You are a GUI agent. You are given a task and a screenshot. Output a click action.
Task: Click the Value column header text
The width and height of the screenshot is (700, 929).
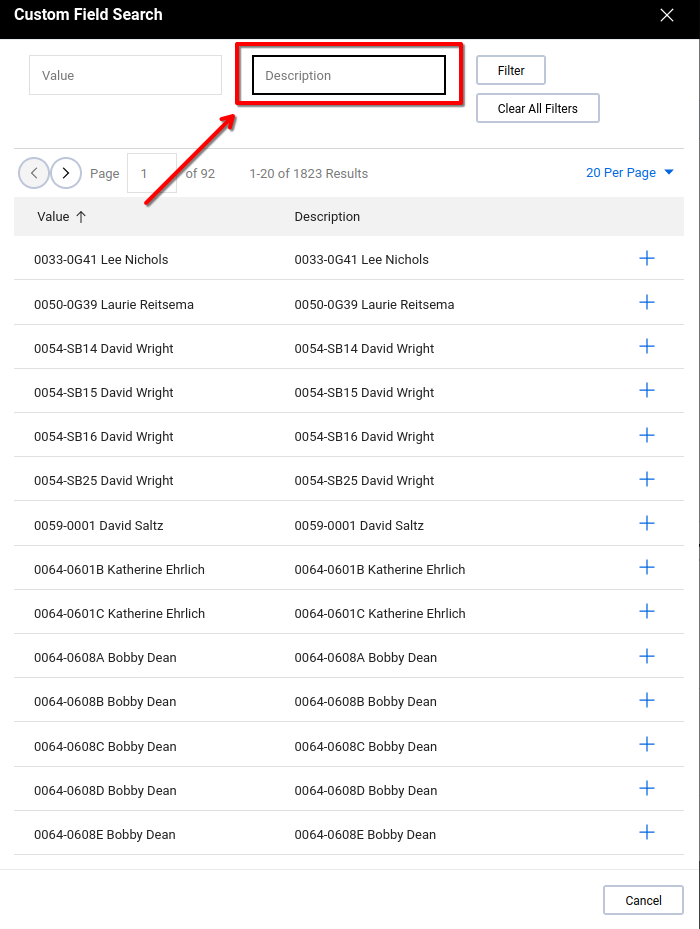pyautogui.click(x=53, y=217)
